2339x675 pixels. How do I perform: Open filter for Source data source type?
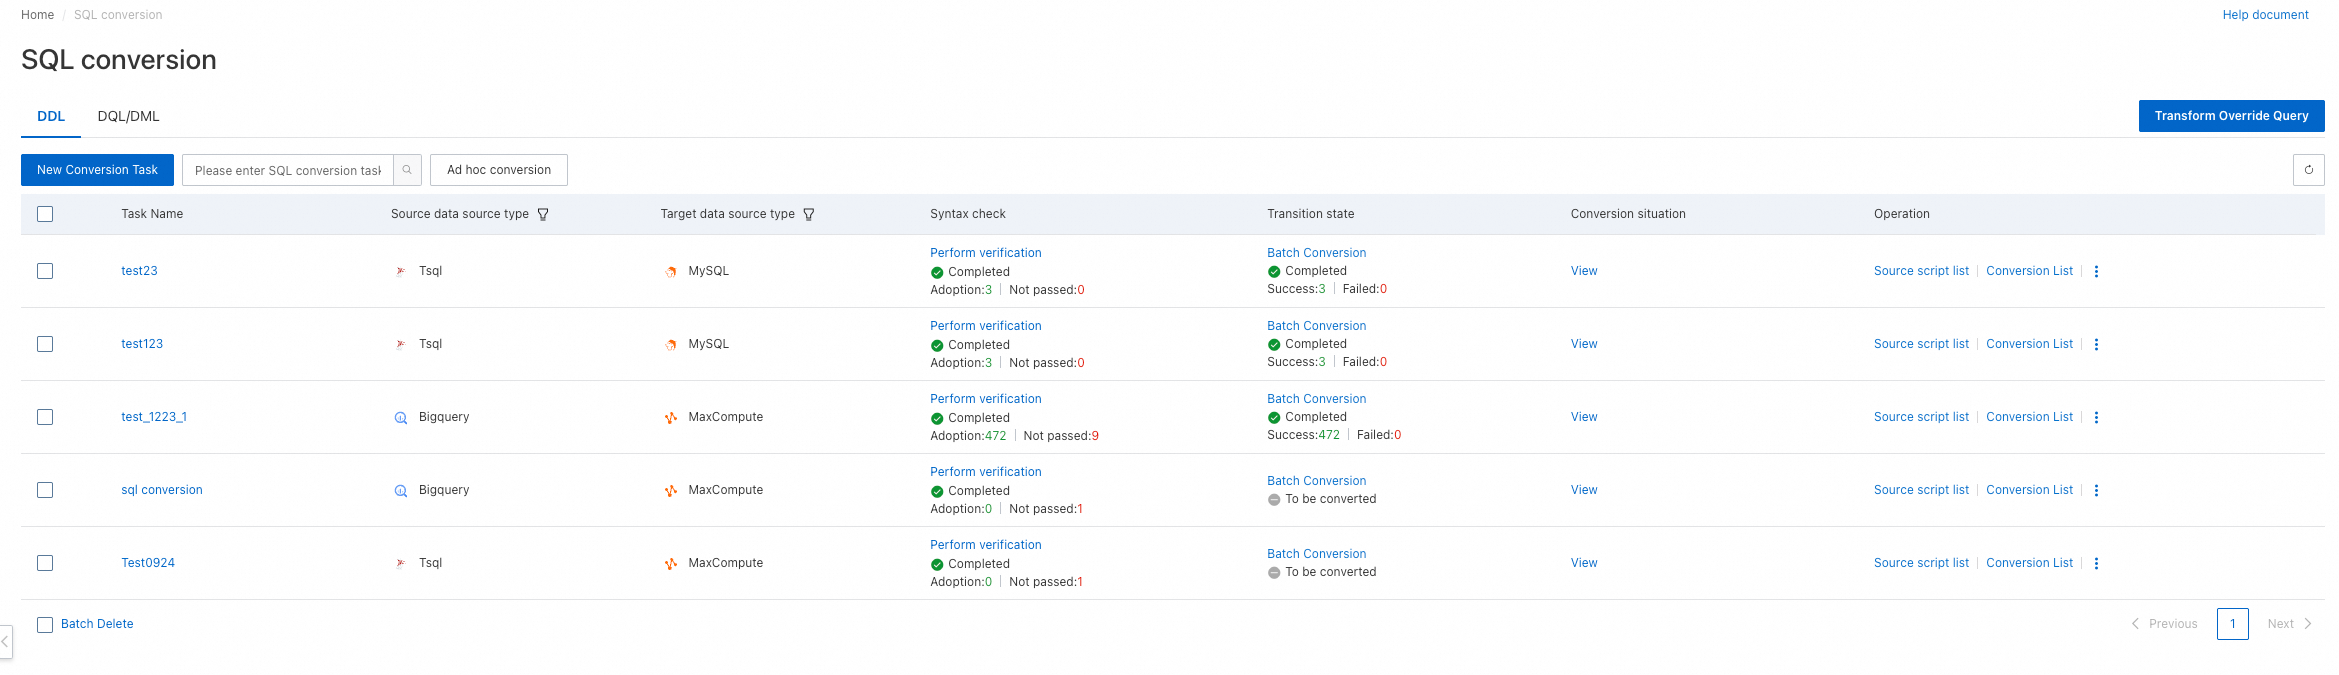point(543,214)
